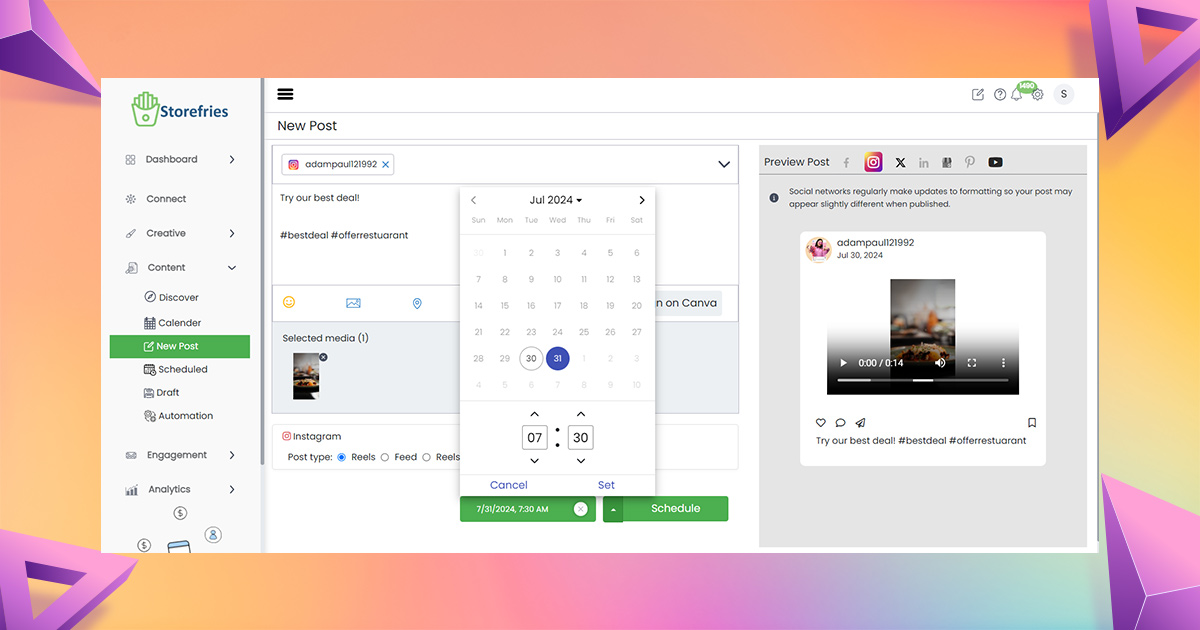Click the Storefries logo

(180, 109)
